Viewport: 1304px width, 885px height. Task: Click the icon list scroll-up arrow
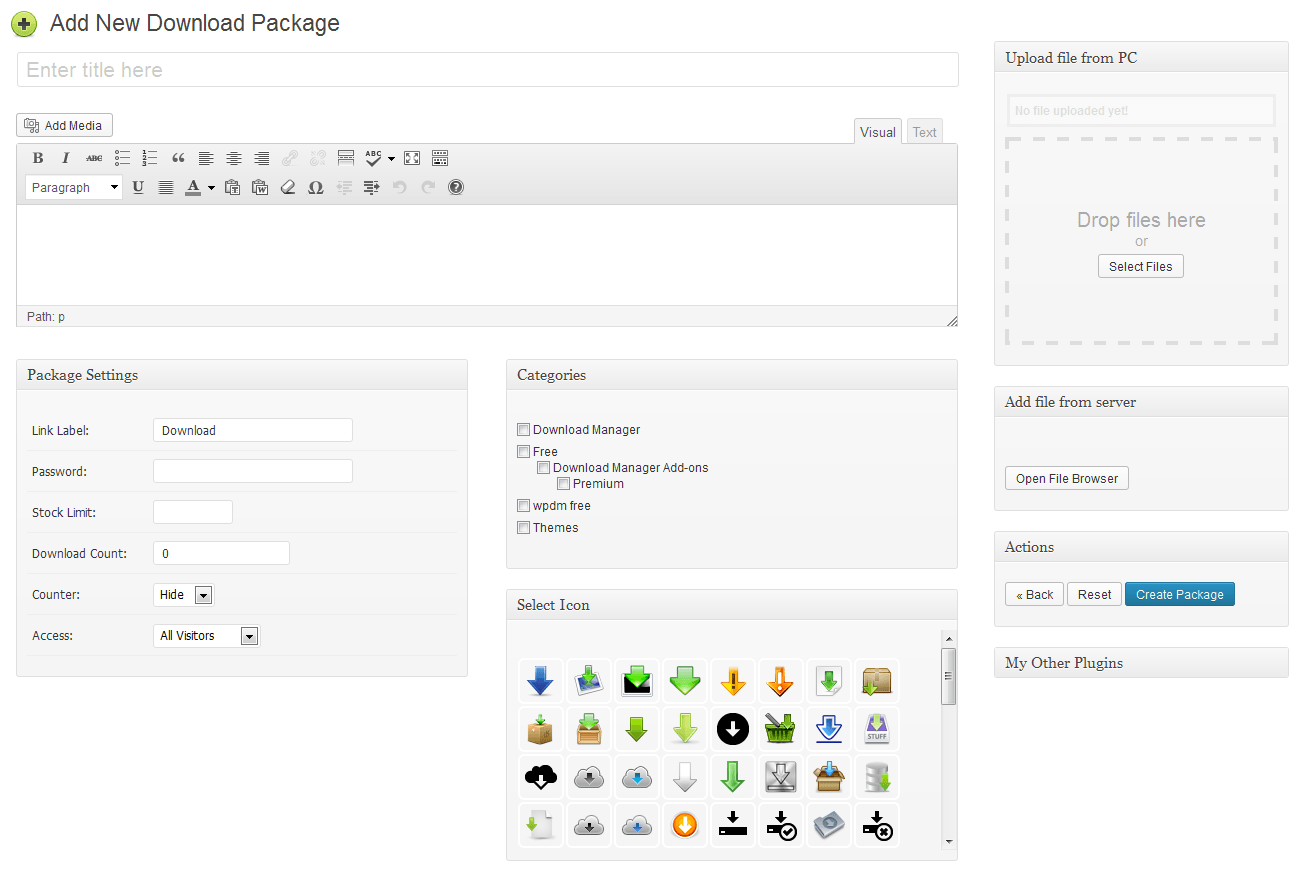pos(949,639)
